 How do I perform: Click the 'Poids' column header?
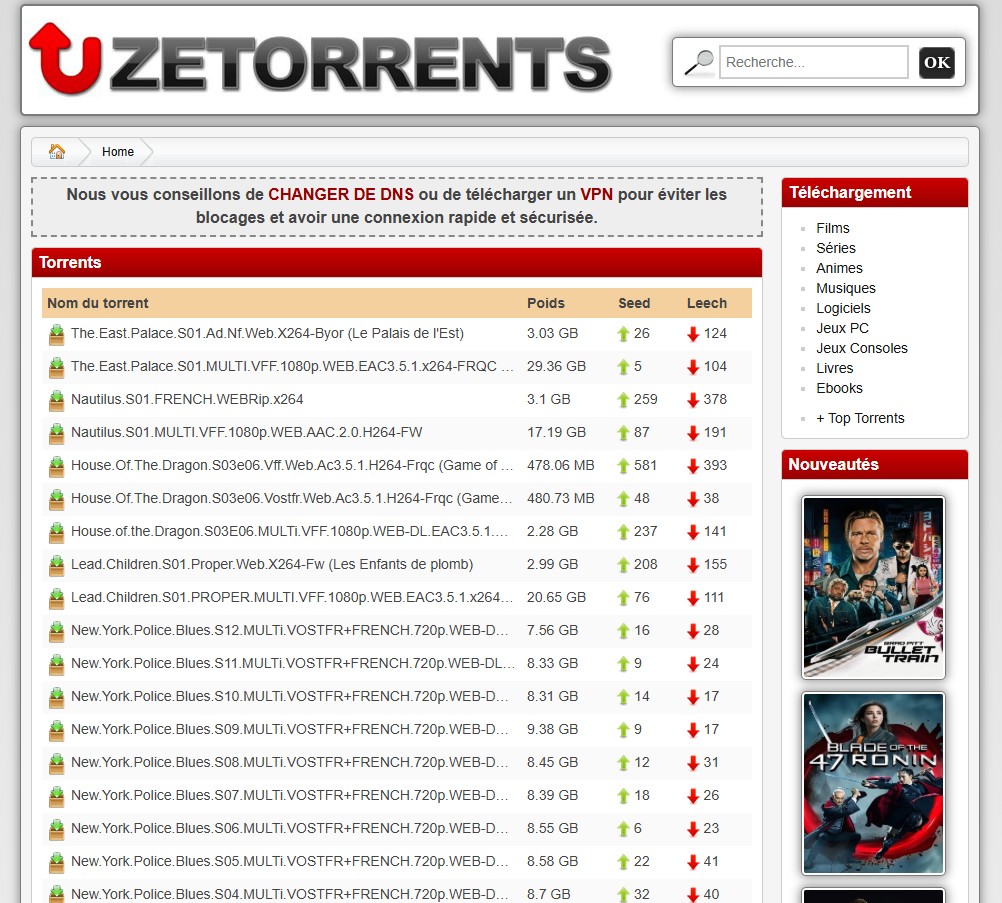(x=546, y=303)
